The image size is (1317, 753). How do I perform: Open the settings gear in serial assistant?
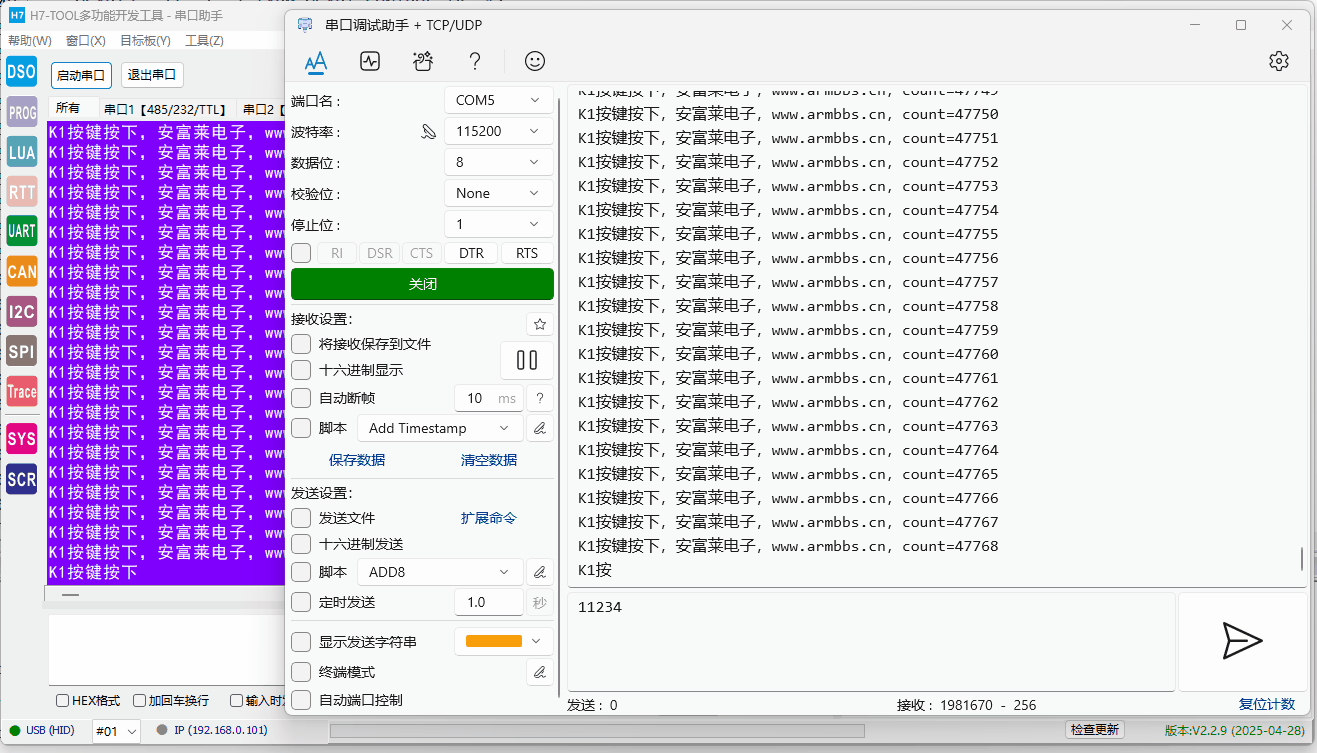coord(1279,61)
